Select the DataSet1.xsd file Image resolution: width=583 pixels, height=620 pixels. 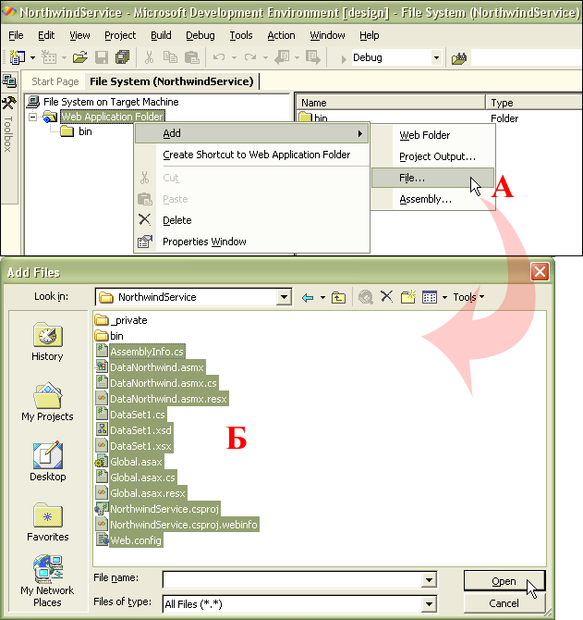pyautogui.click(x=134, y=430)
